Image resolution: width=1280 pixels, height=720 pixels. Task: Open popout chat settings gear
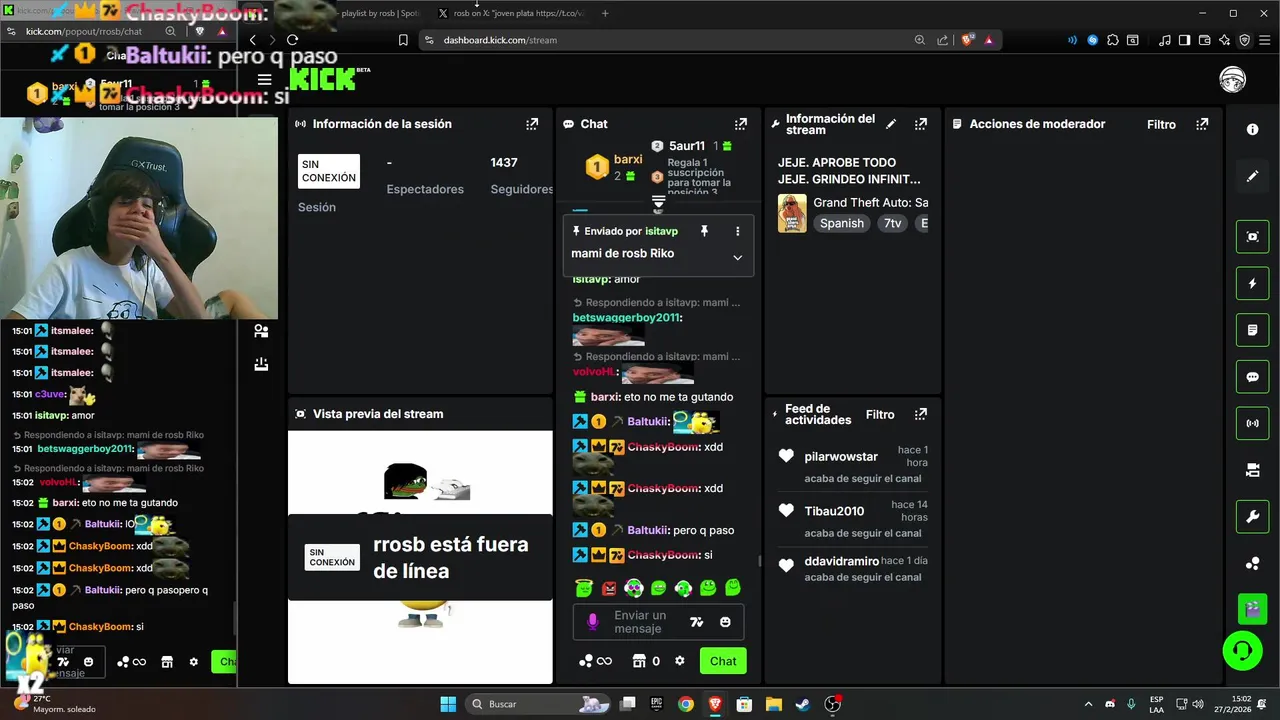pyautogui.click(x=194, y=662)
